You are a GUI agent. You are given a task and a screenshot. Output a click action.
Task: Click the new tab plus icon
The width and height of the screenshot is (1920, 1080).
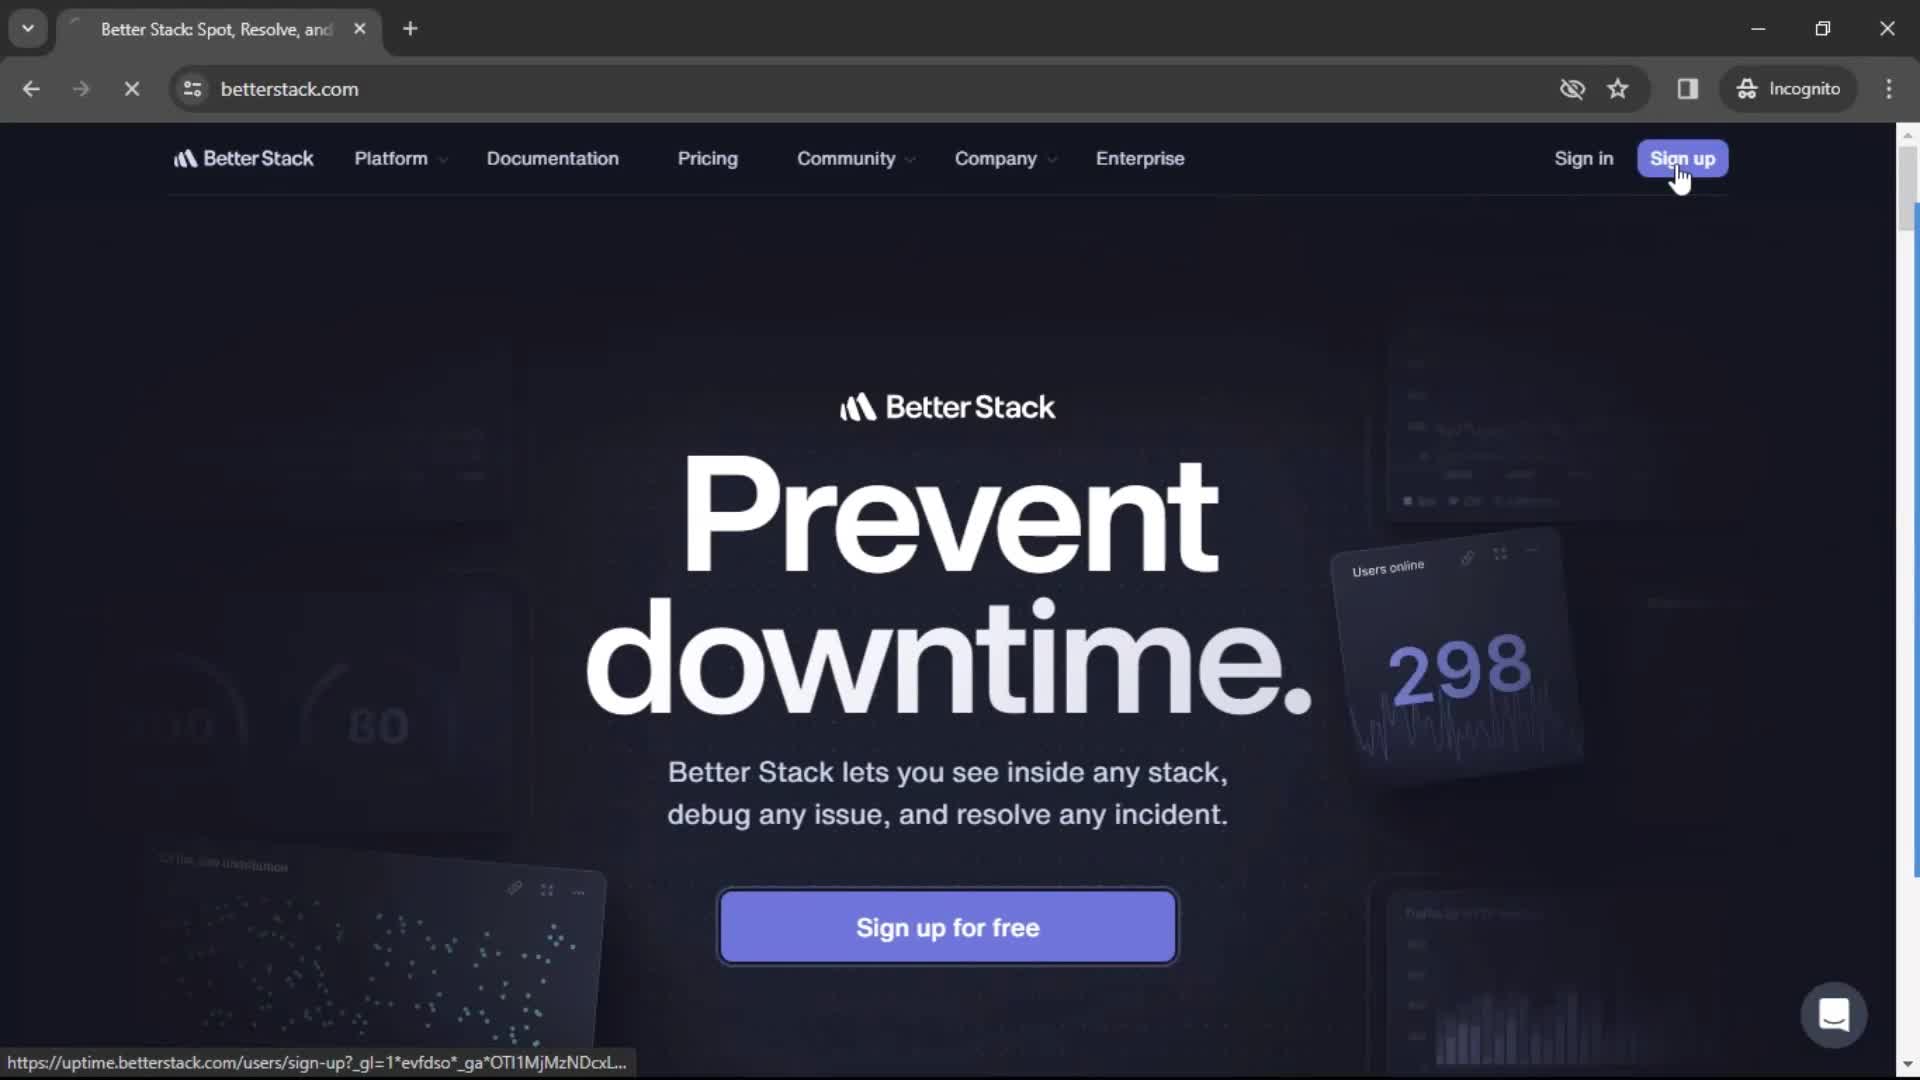tap(411, 29)
